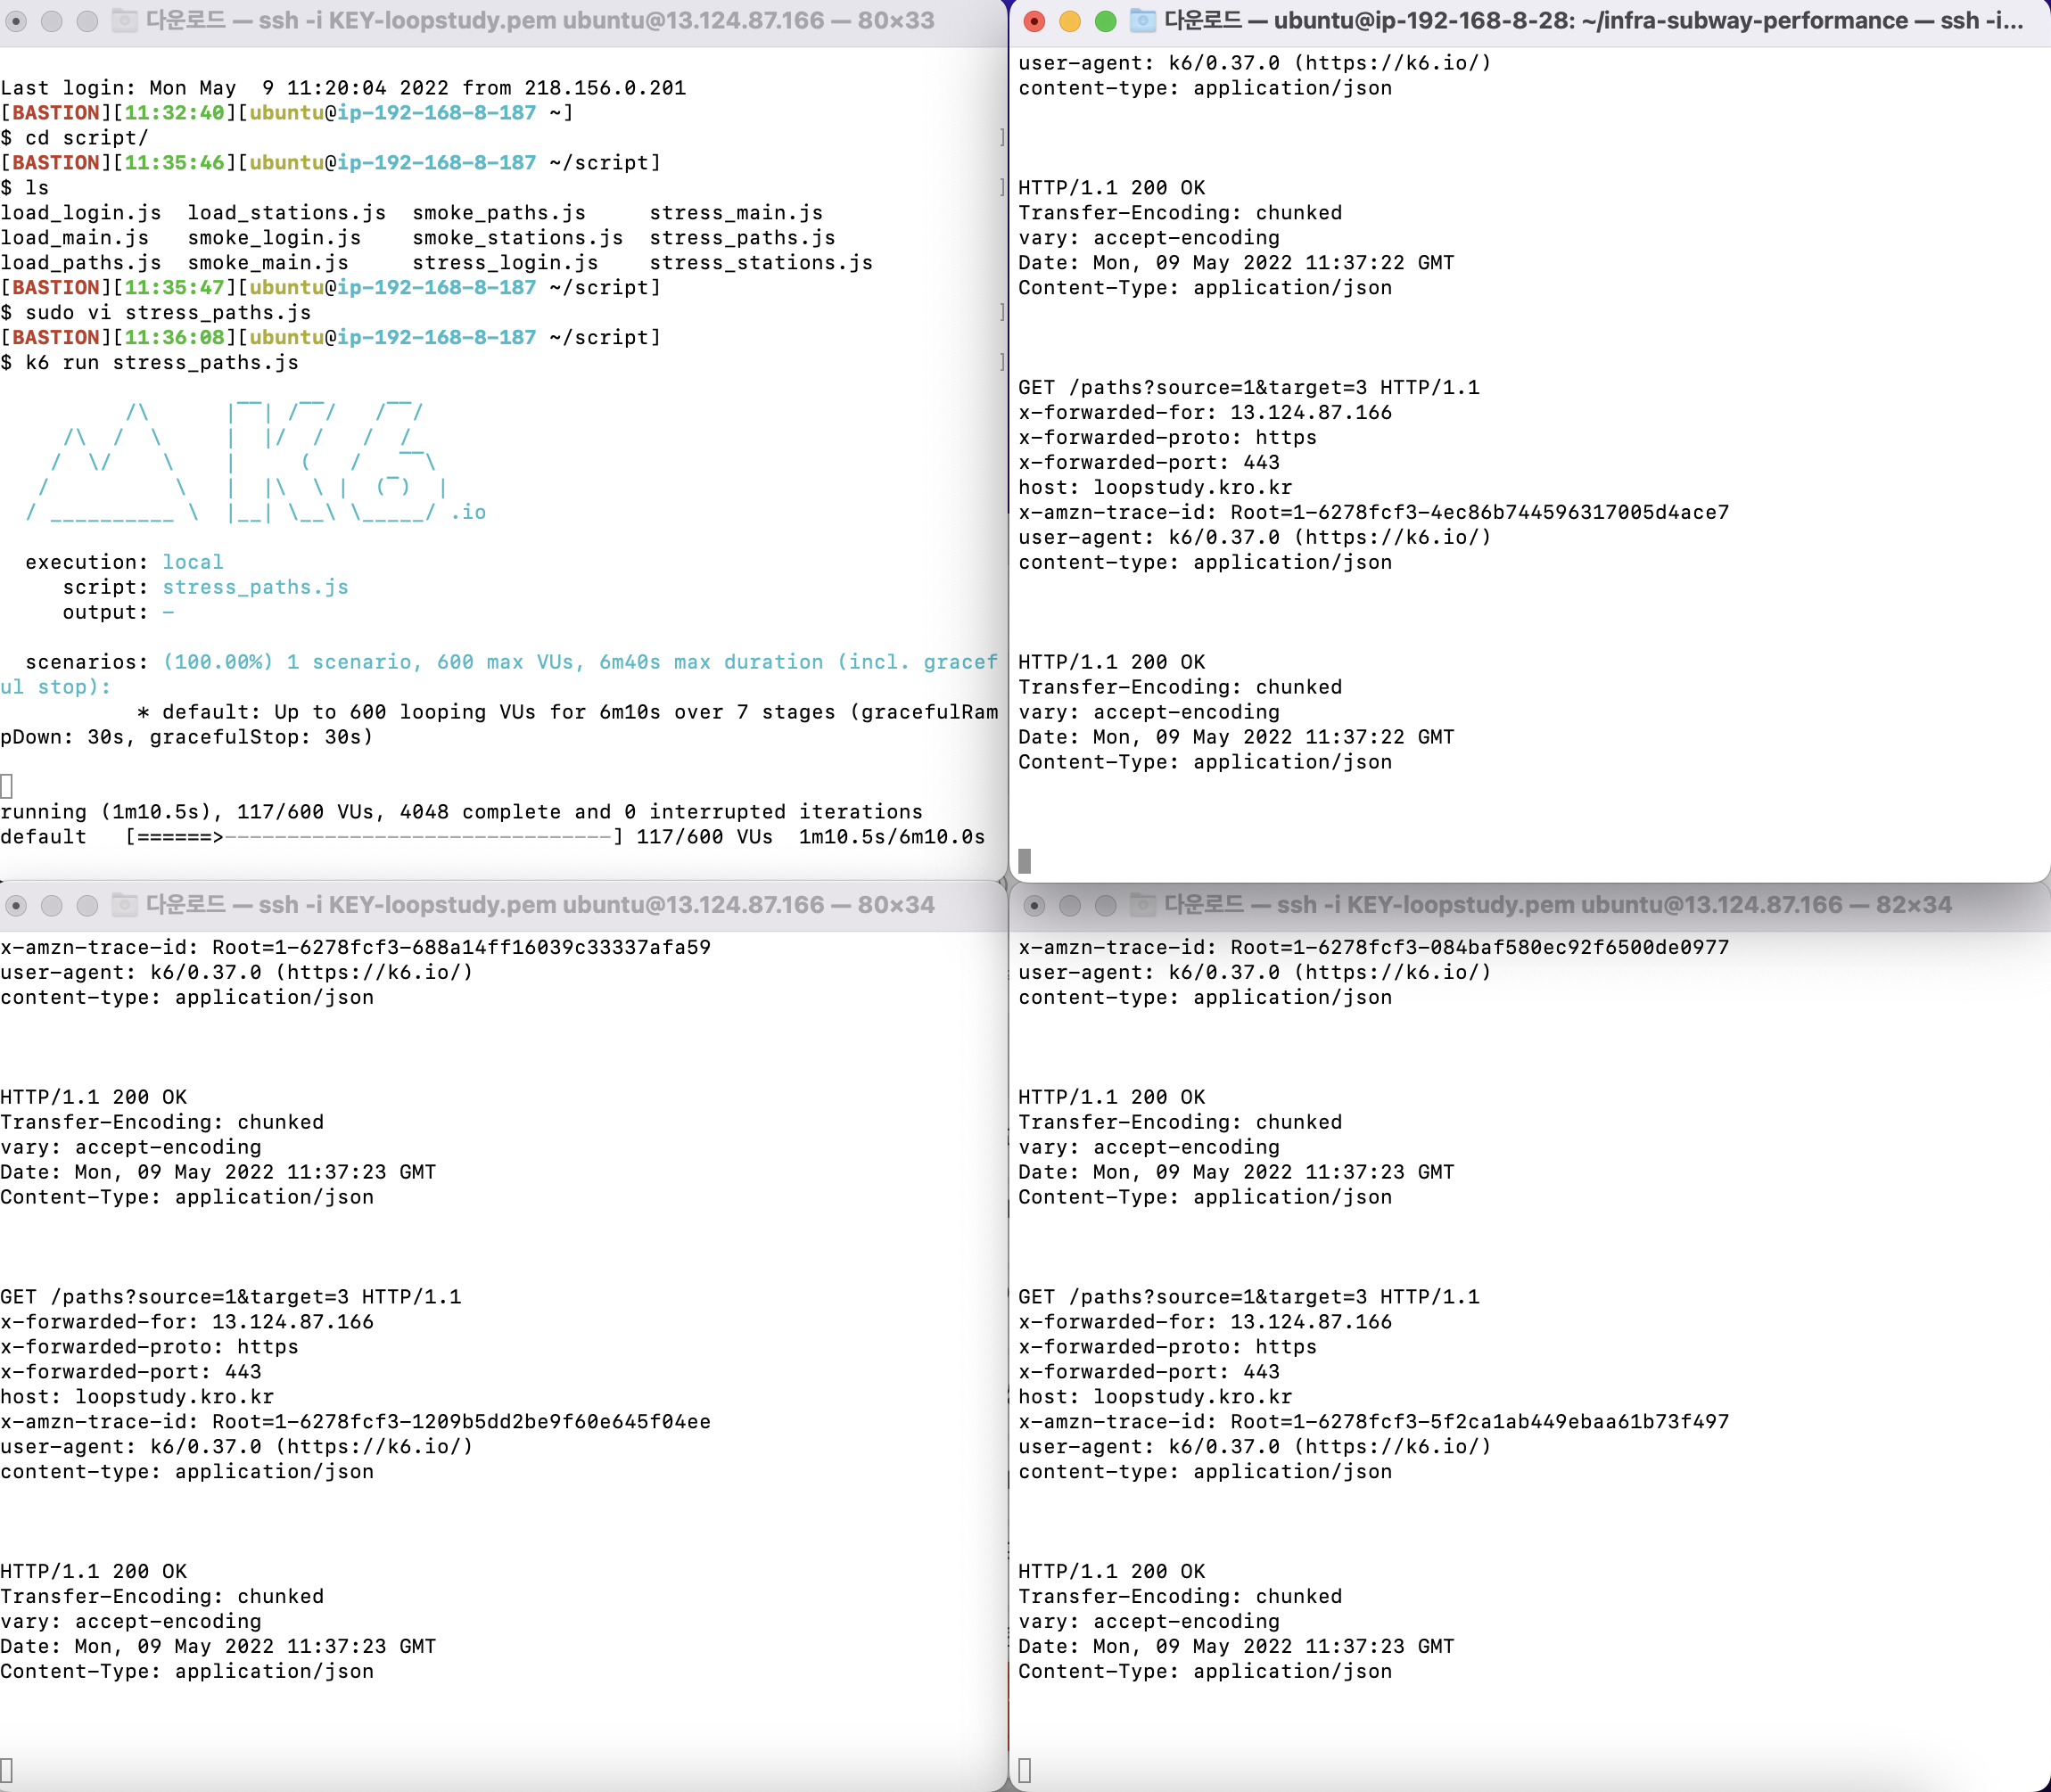Click the close dot of the 82×34 terminal

(1034, 905)
